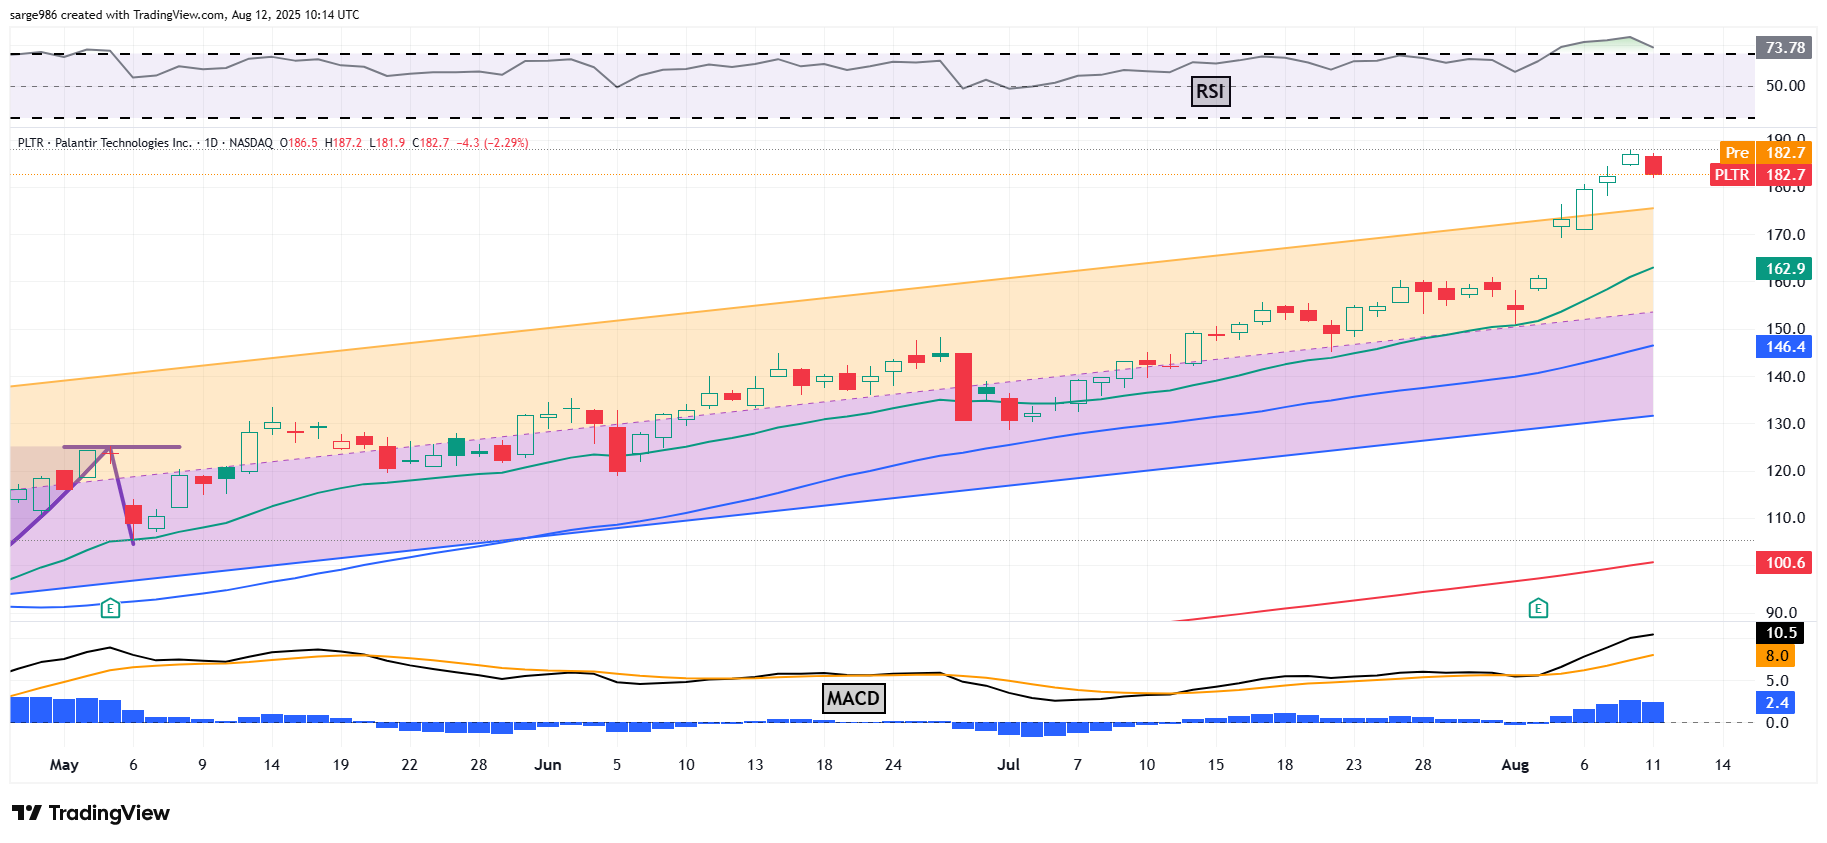Click the purple horizontal line drawing near May

pos(140,446)
